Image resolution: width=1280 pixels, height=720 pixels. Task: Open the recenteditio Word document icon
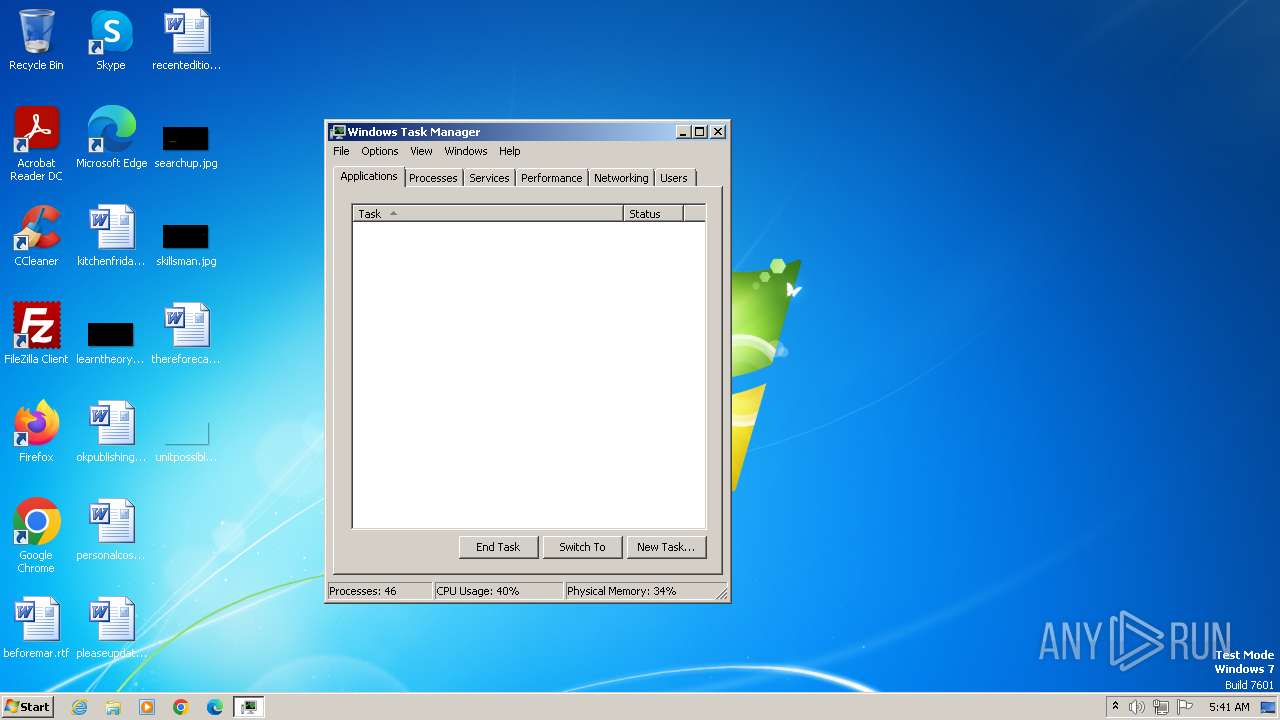187,40
